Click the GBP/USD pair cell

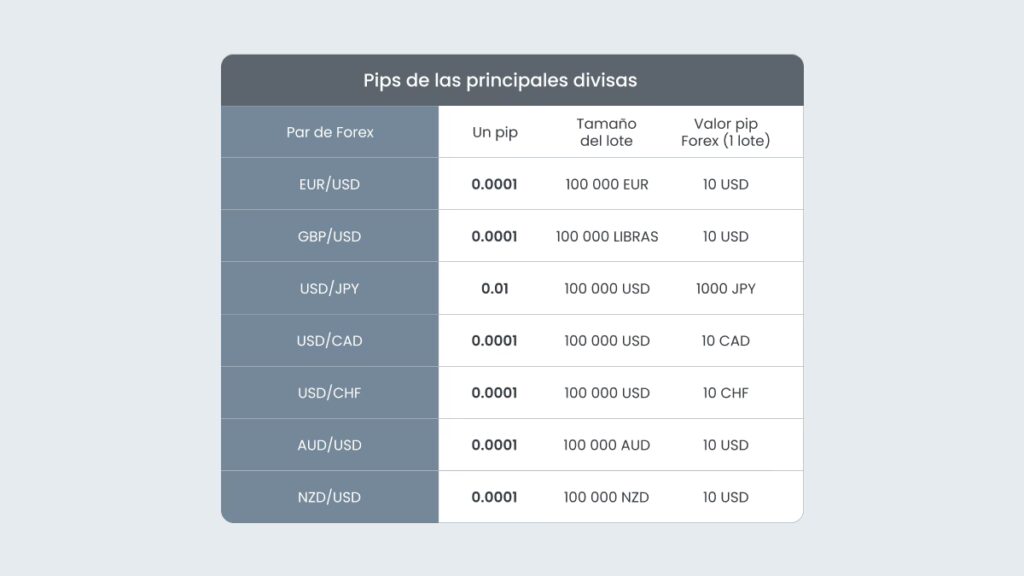pos(330,237)
